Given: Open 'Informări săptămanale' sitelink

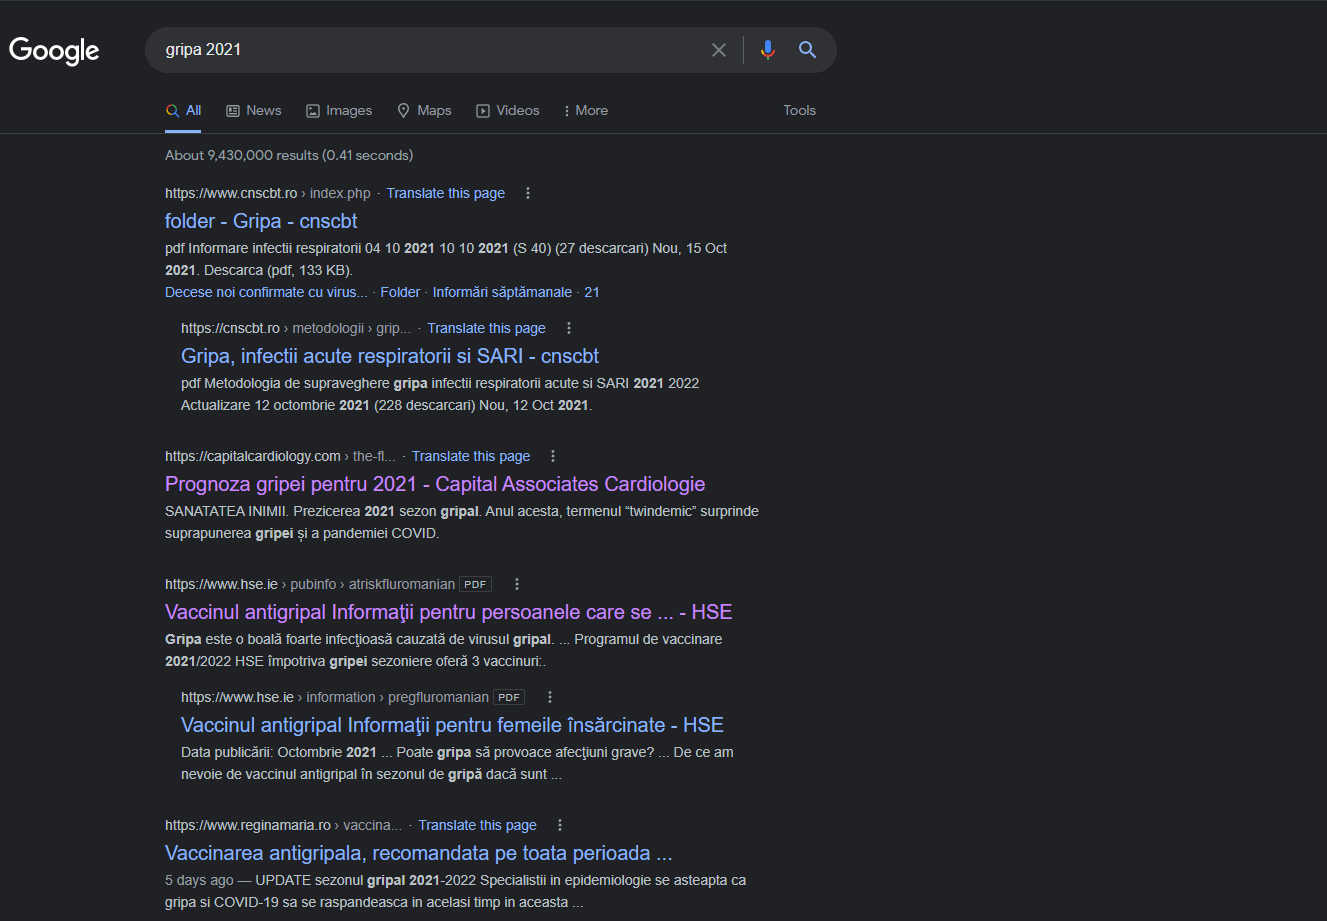Looking at the screenshot, I should 502,292.
